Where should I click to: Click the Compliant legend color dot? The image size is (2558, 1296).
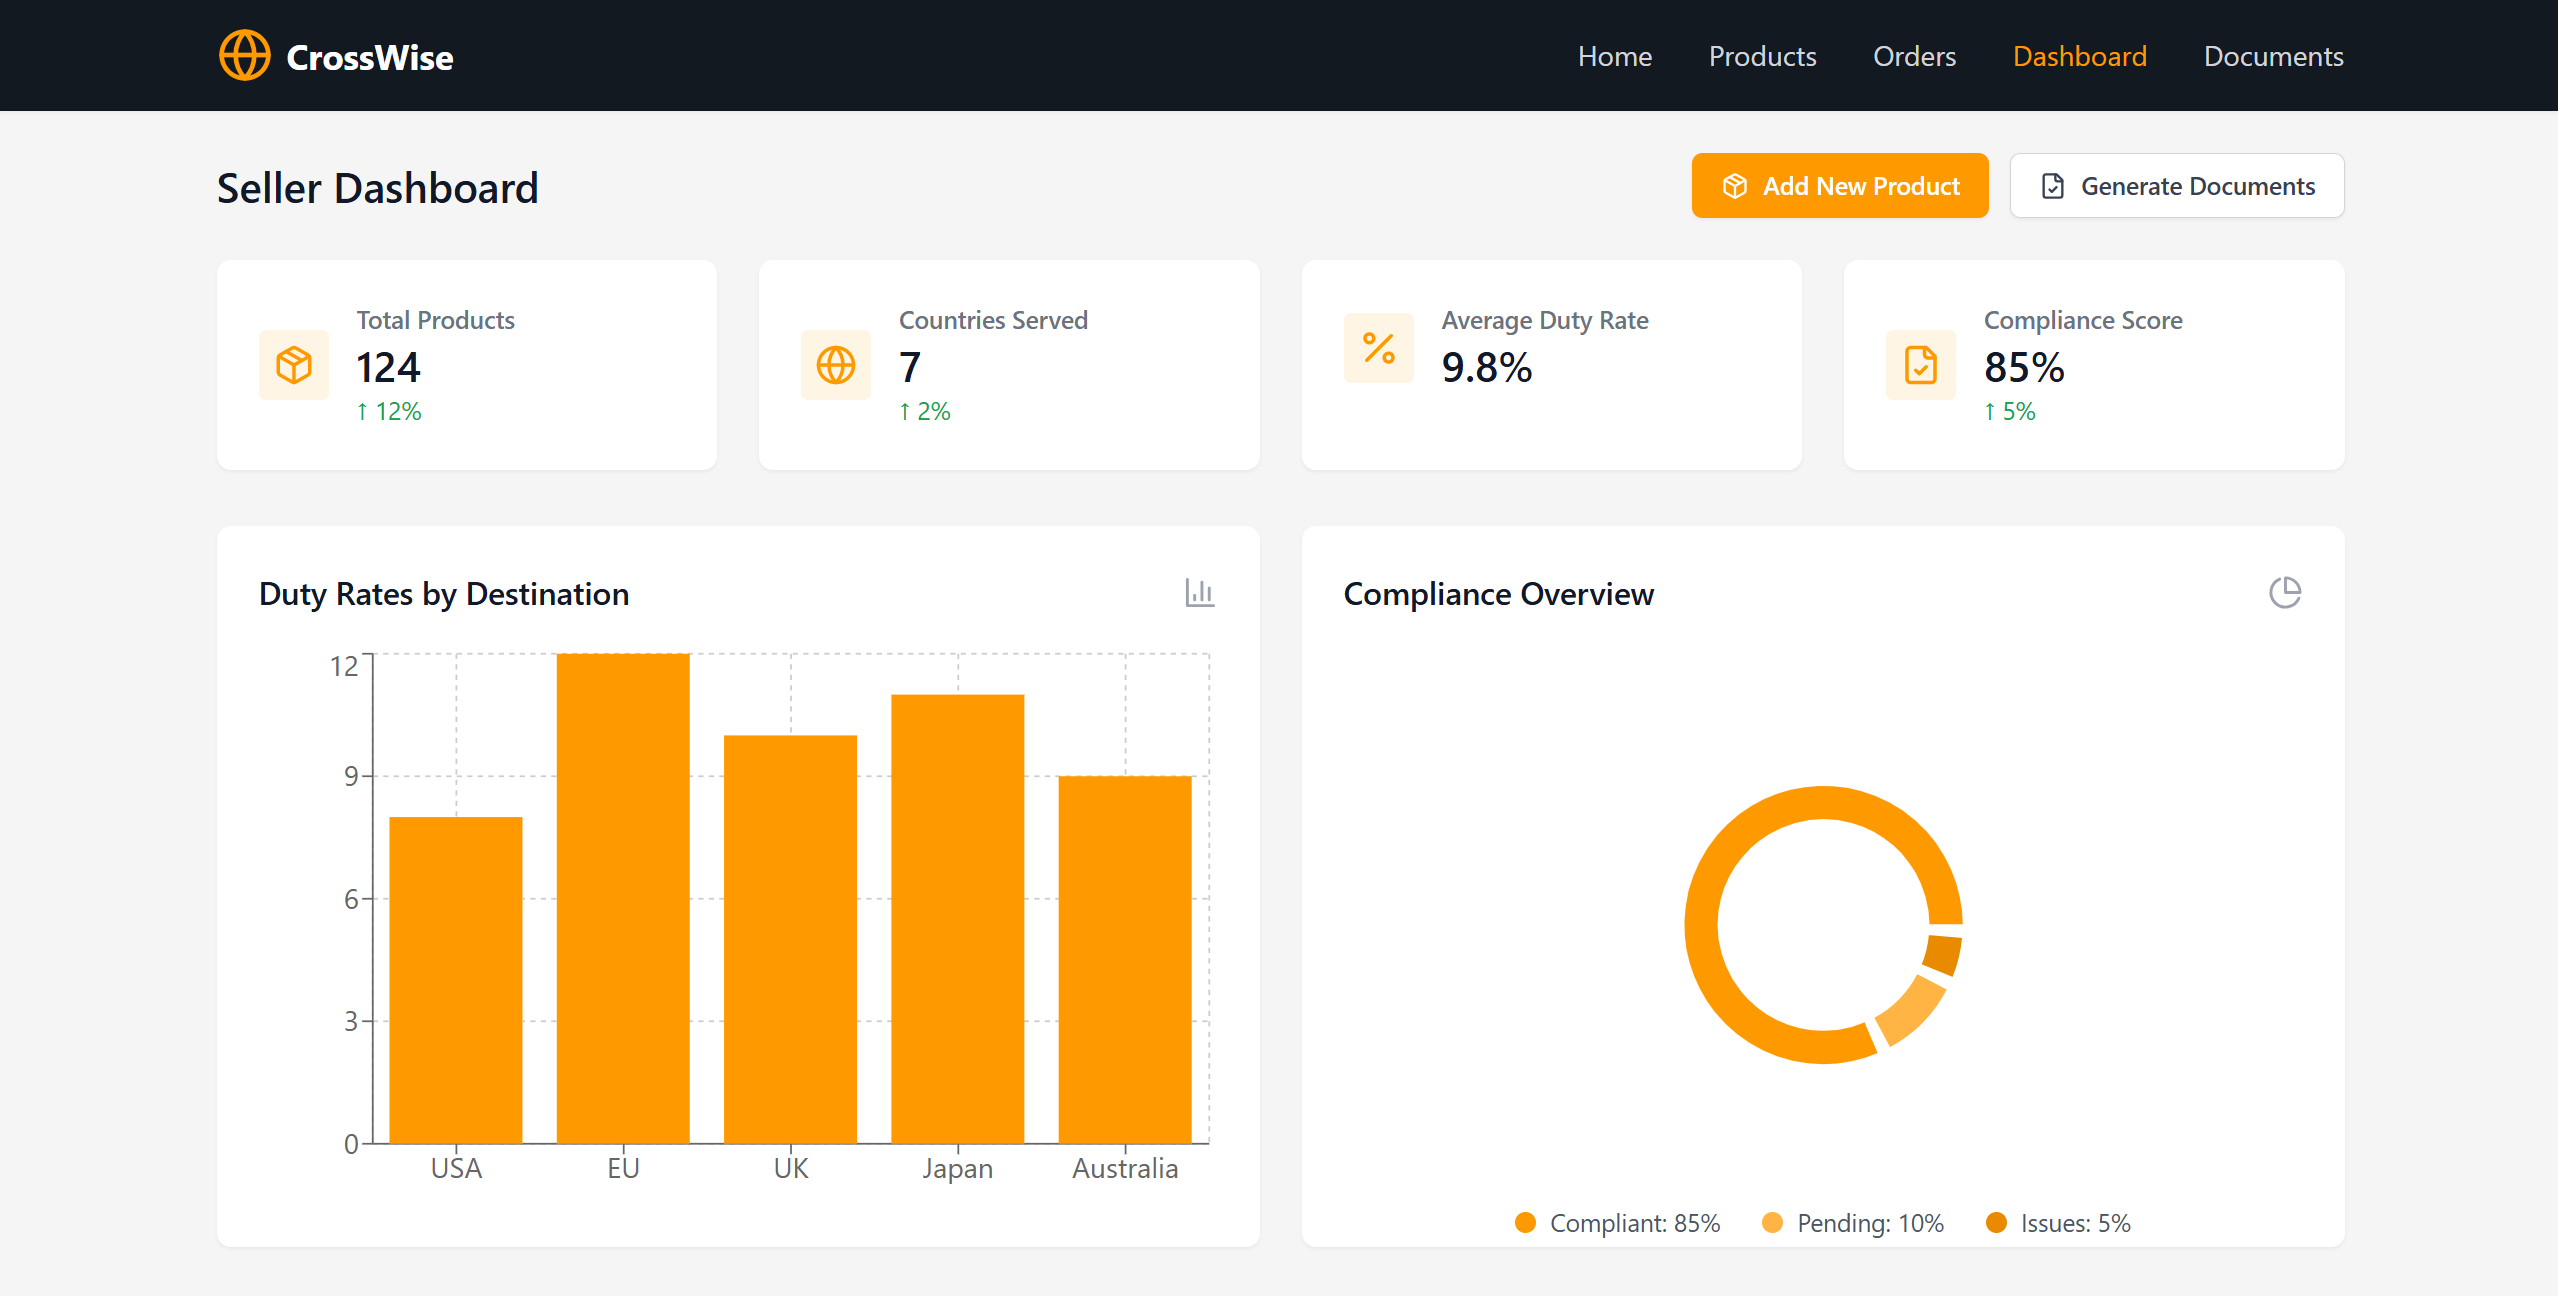(x=1525, y=1223)
